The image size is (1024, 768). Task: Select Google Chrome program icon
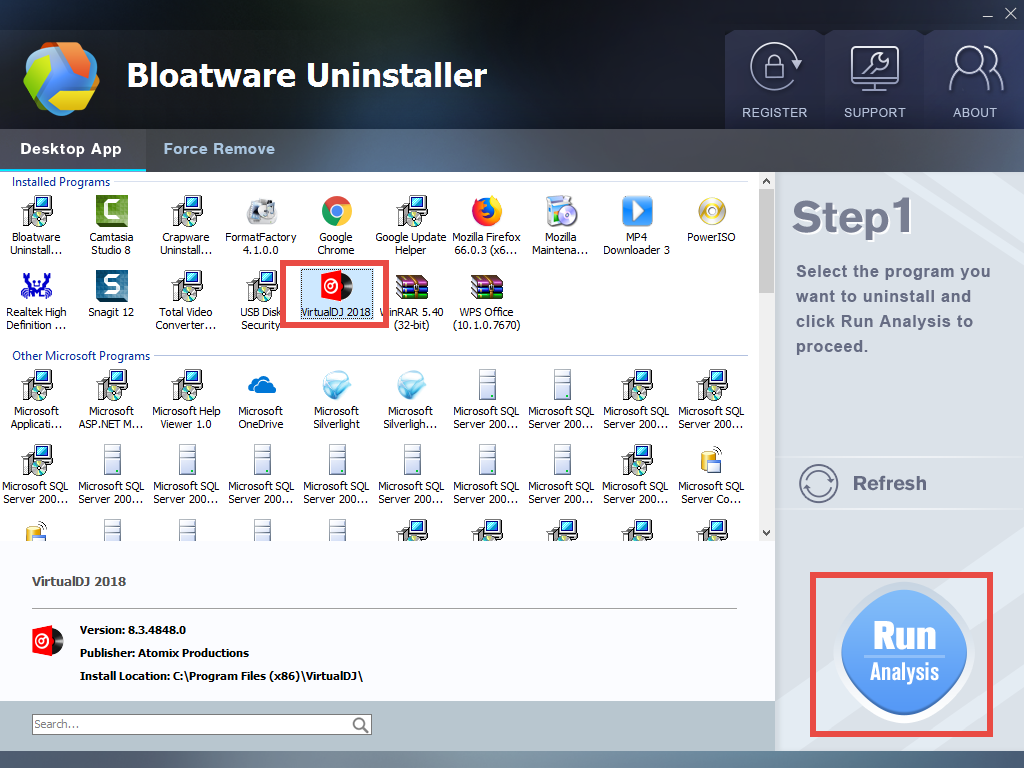pyautogui.click(x=336, y=212)
